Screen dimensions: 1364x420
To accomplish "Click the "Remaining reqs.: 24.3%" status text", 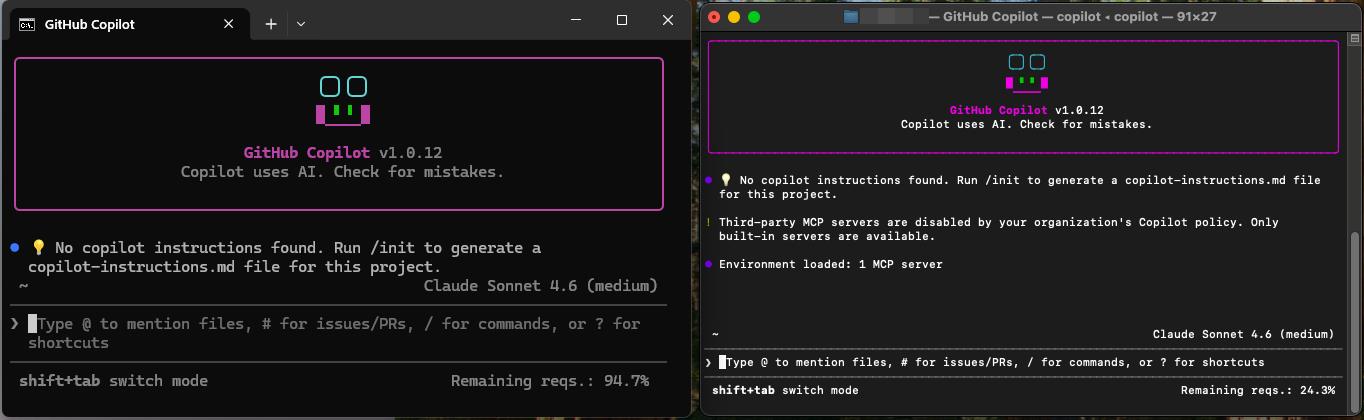I will click(x=1257, y=390).
